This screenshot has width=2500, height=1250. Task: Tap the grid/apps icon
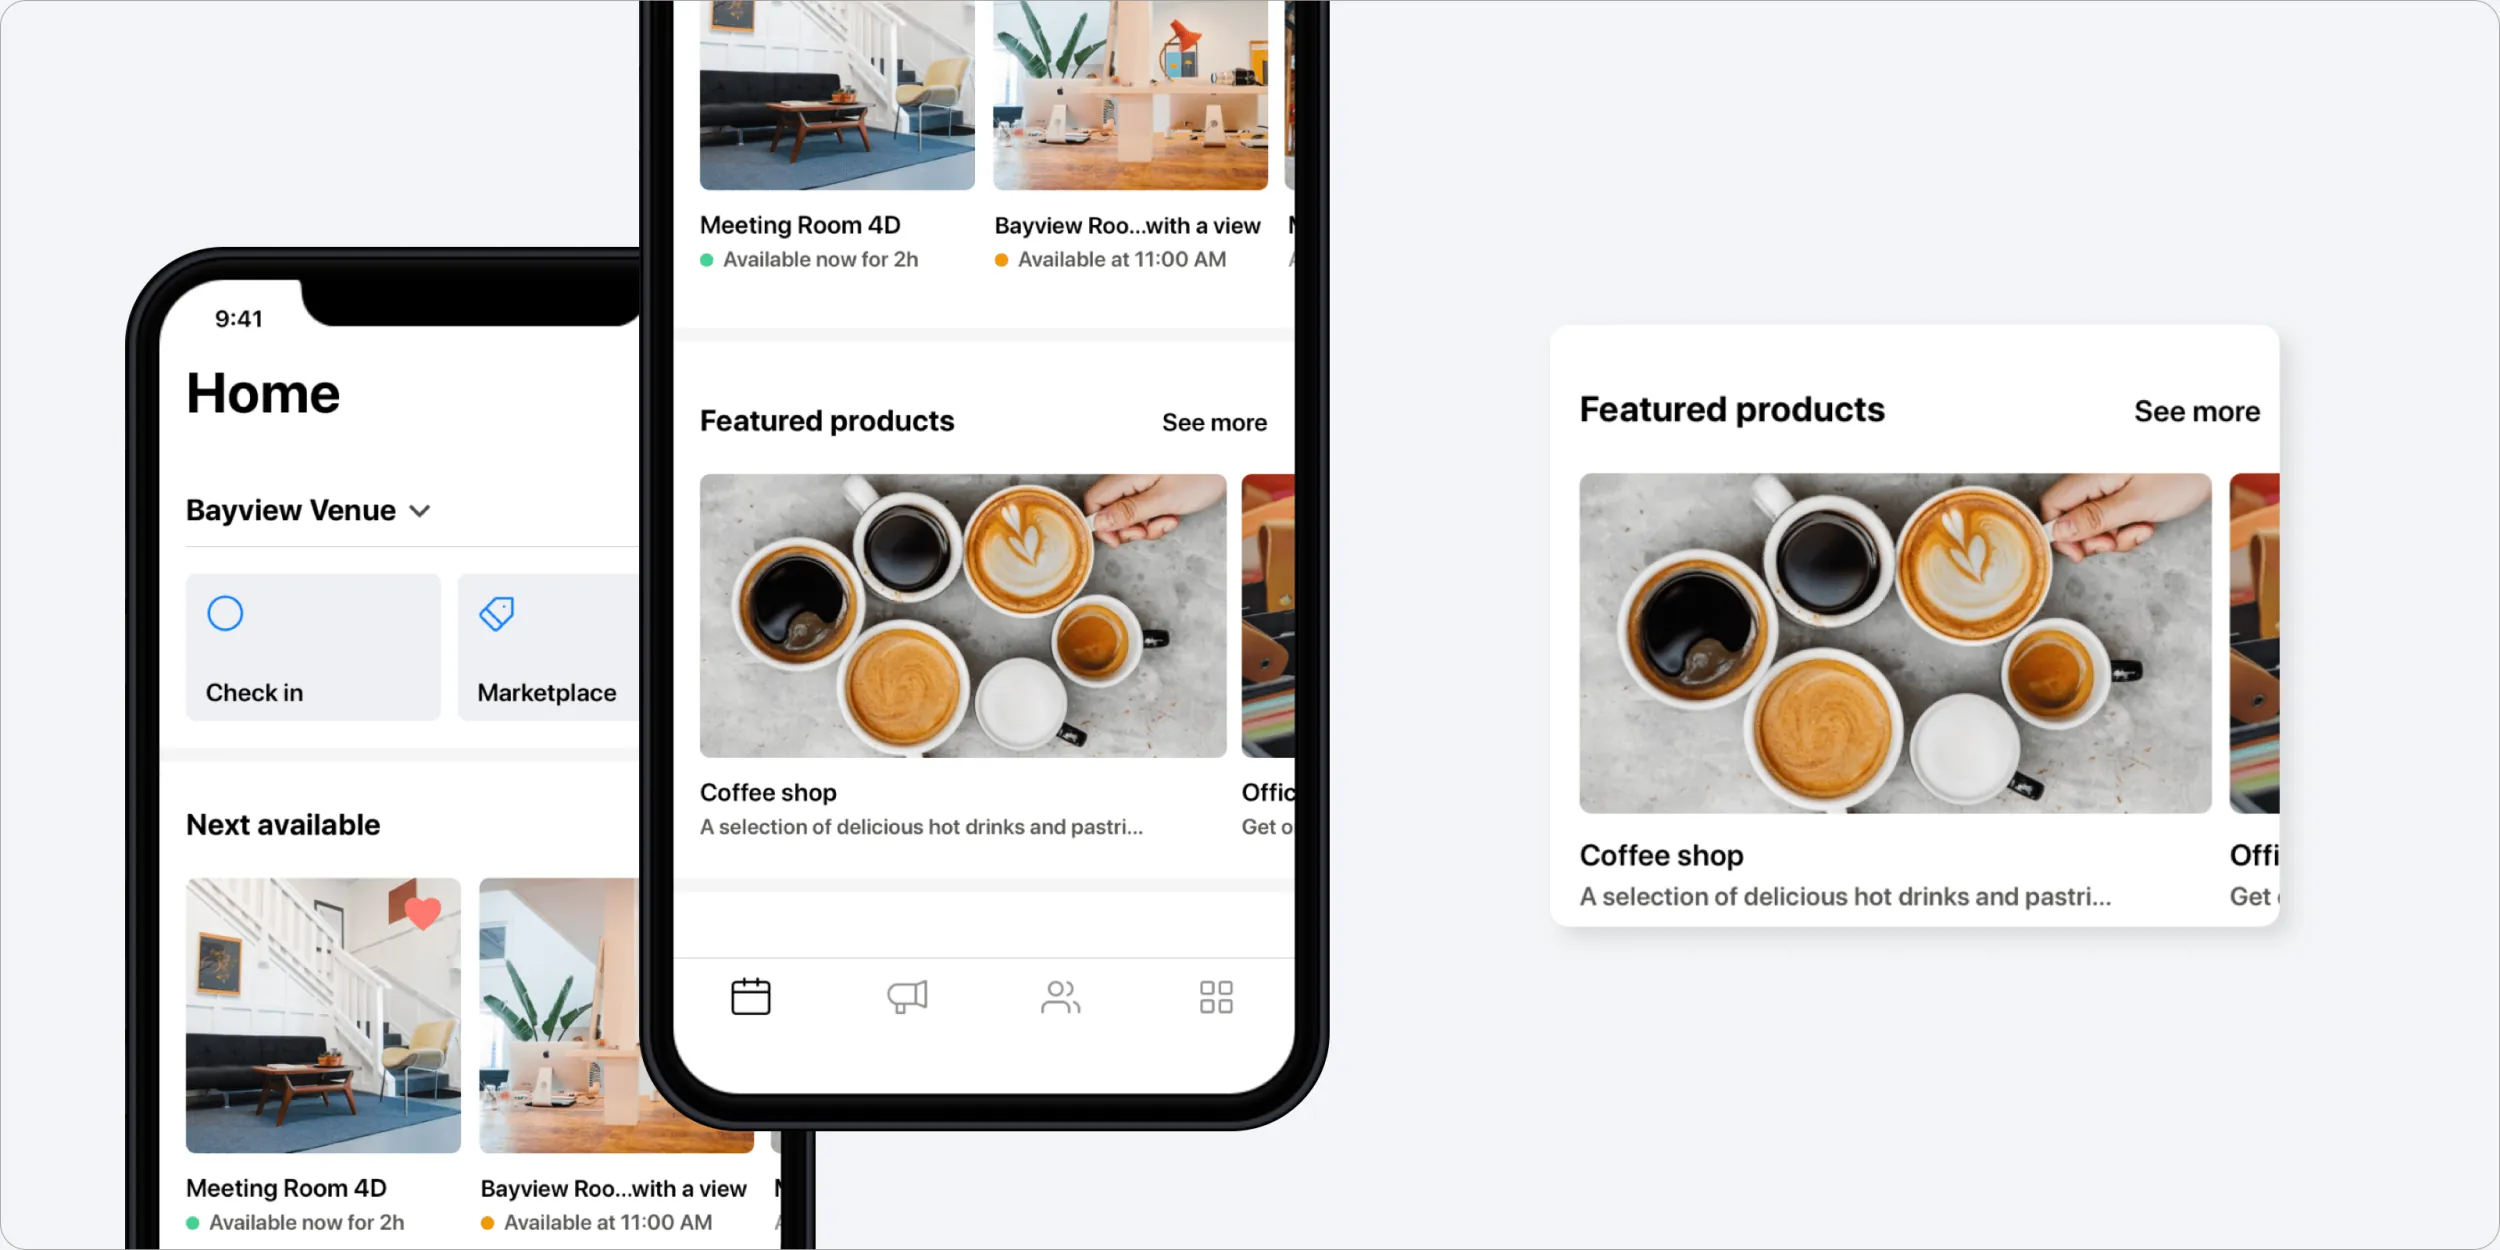pyautogui.click(x=1217, y=996)
